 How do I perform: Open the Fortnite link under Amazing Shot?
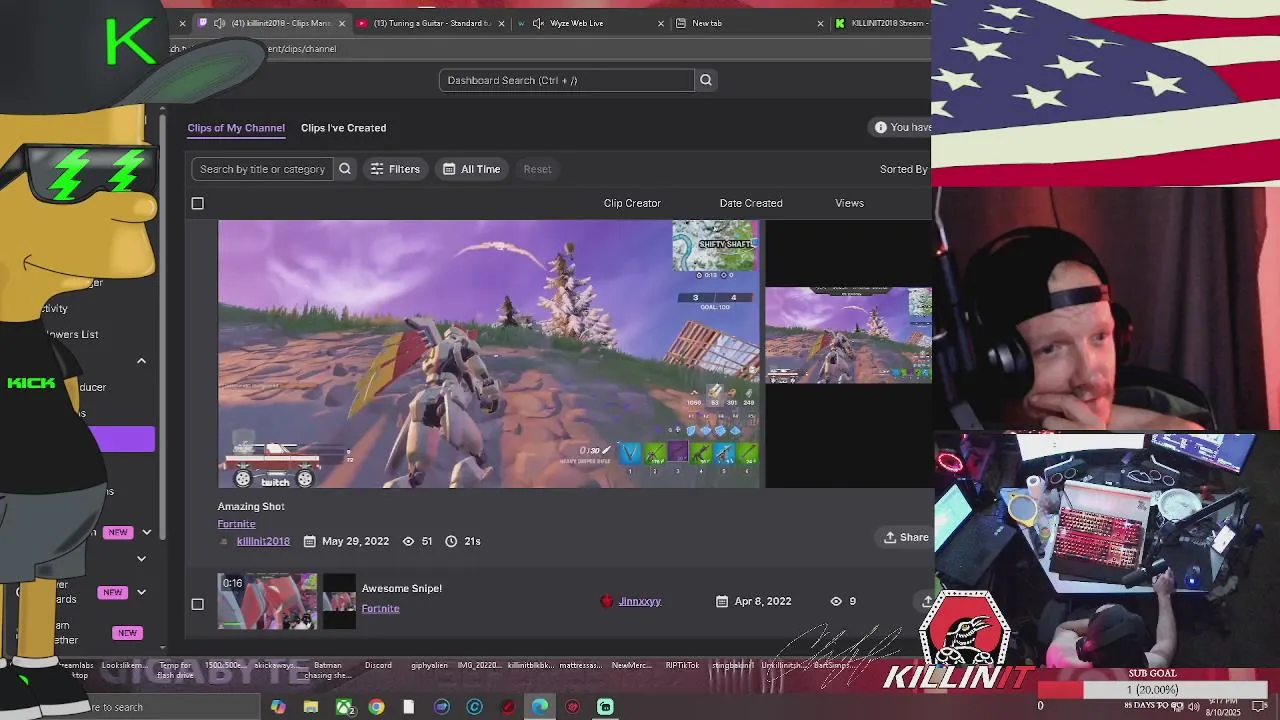pos(236,524)
